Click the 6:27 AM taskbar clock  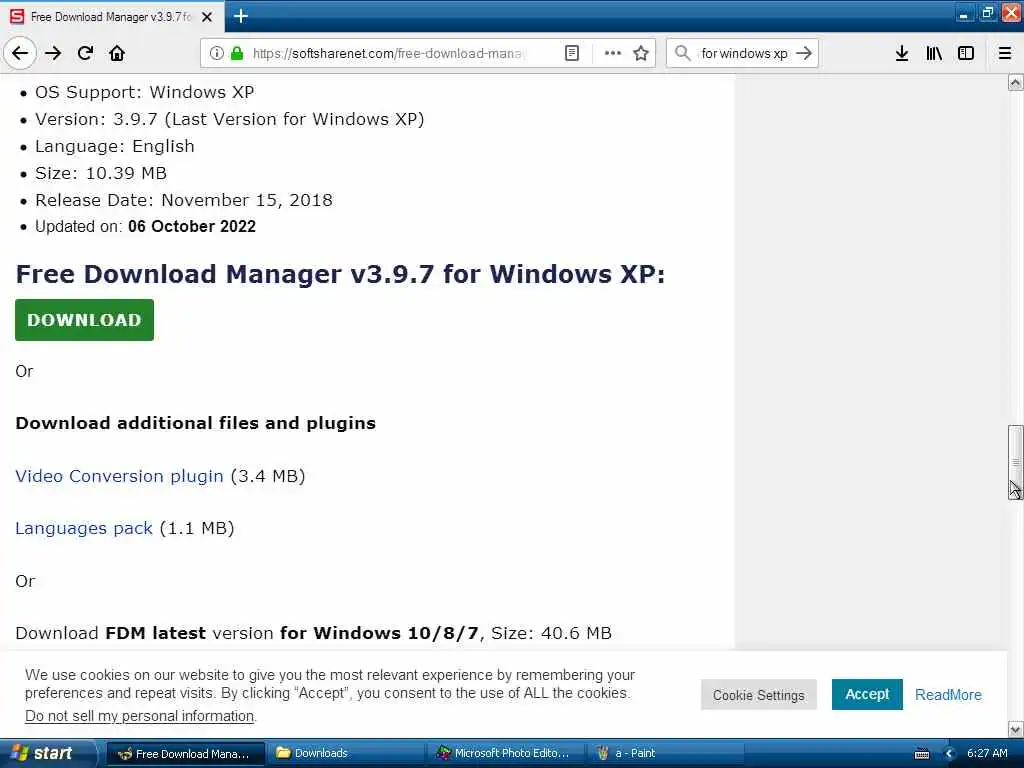pyautogui.click(x=987, y=753)
